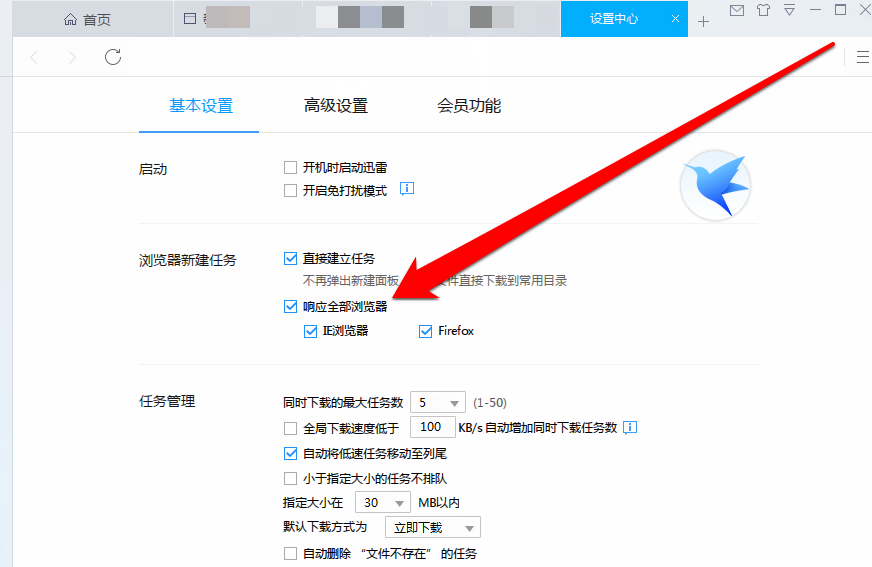872x567 pixels.
Task: Open the title bar dropdown triangle menu
Action: [x=789, y=10]
